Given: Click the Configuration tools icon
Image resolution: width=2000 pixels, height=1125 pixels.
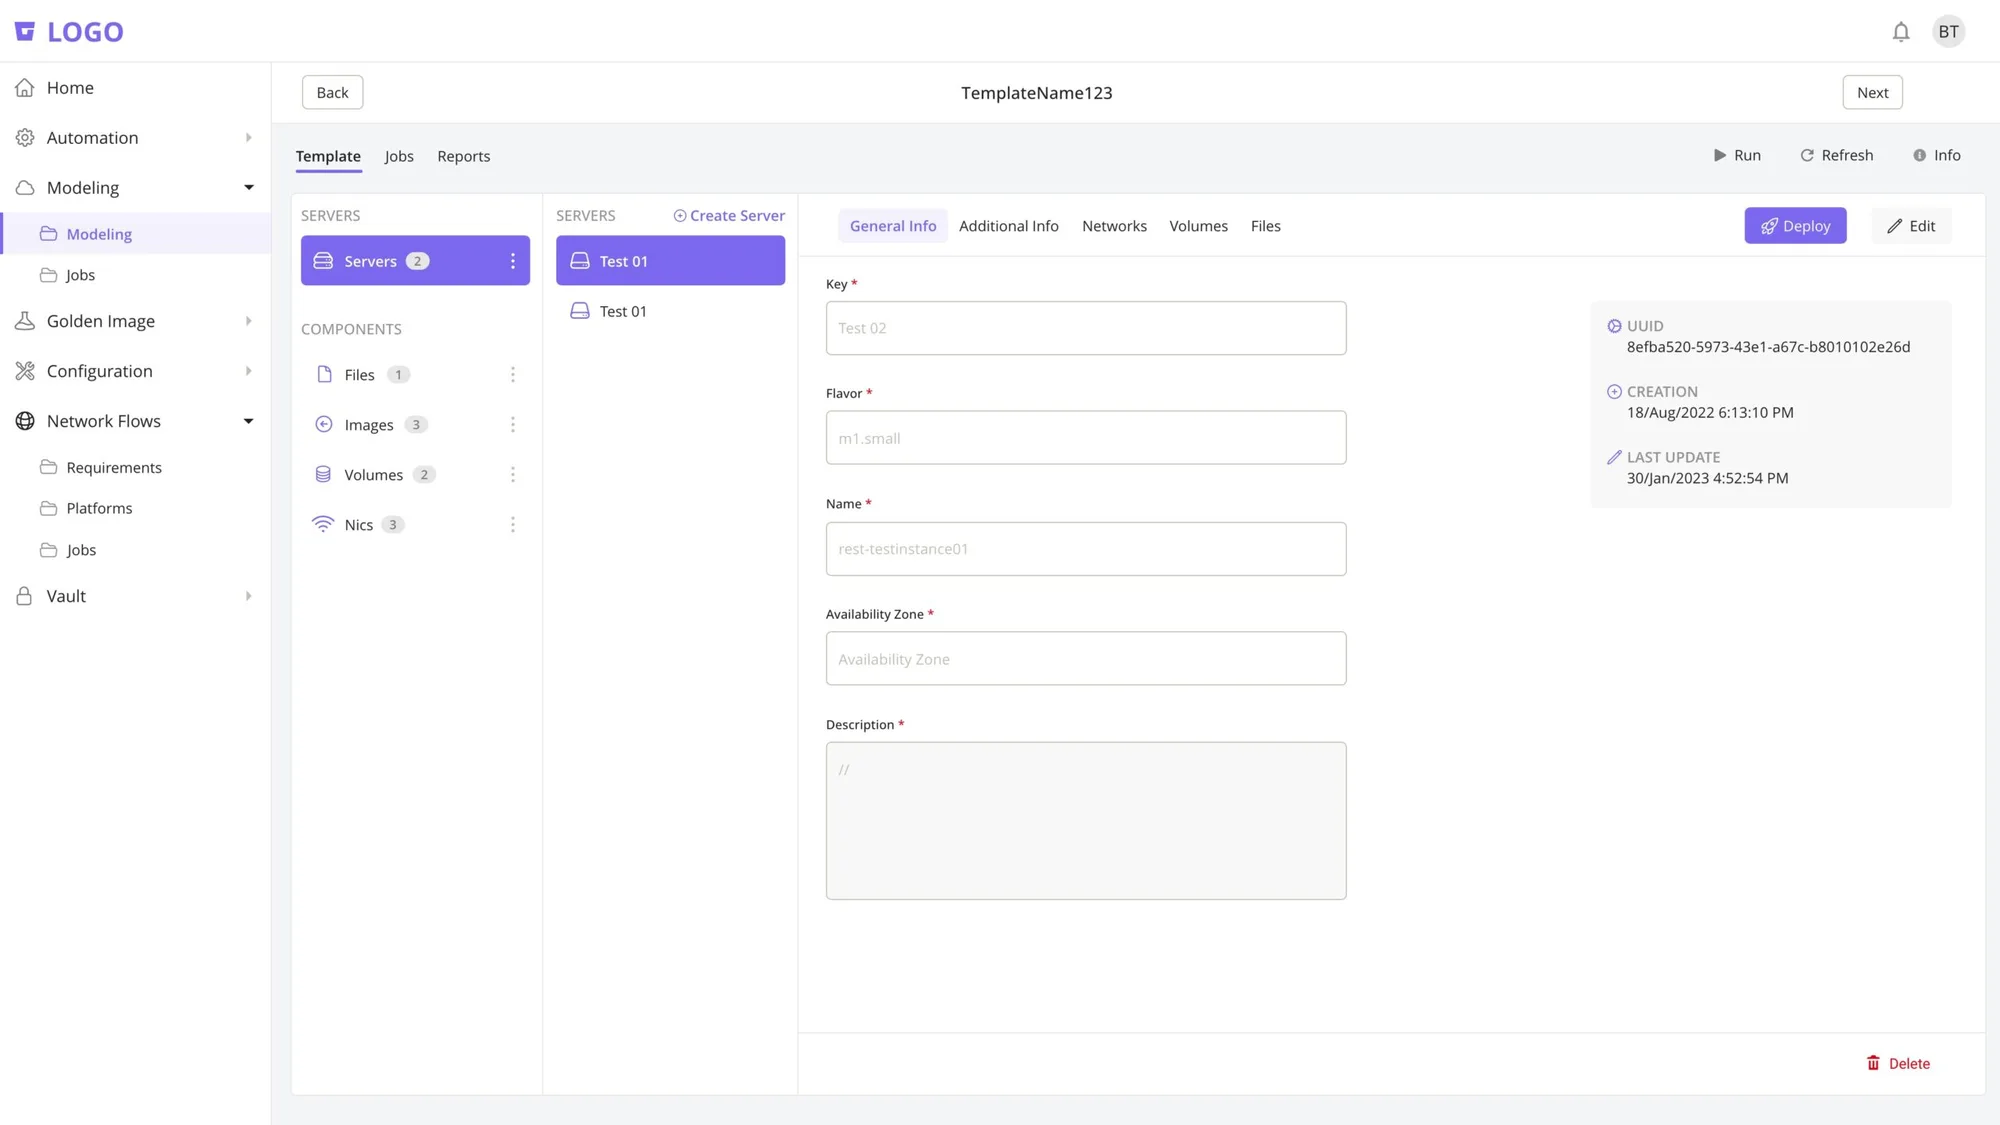Looking at the screenshot, I should (x=25, y=371).
